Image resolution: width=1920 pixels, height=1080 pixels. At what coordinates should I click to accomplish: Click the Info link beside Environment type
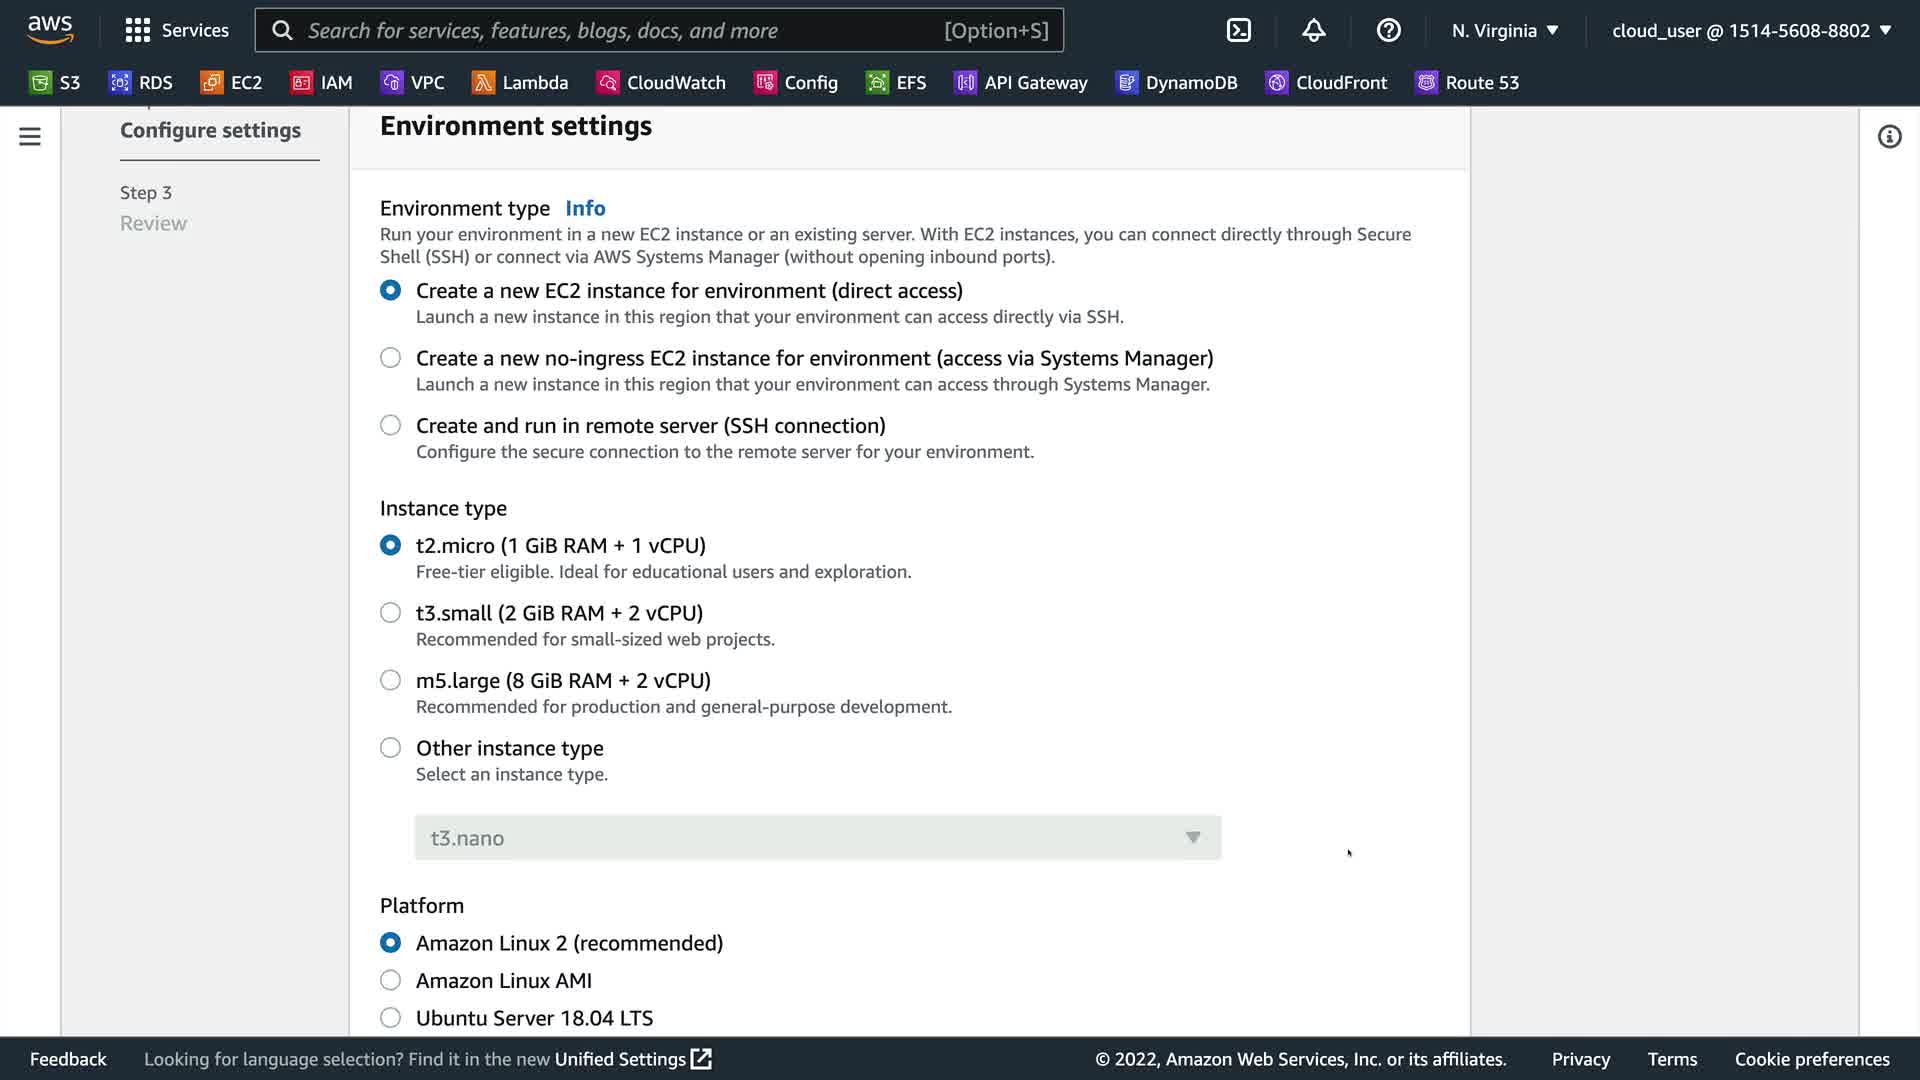(585, 208)
